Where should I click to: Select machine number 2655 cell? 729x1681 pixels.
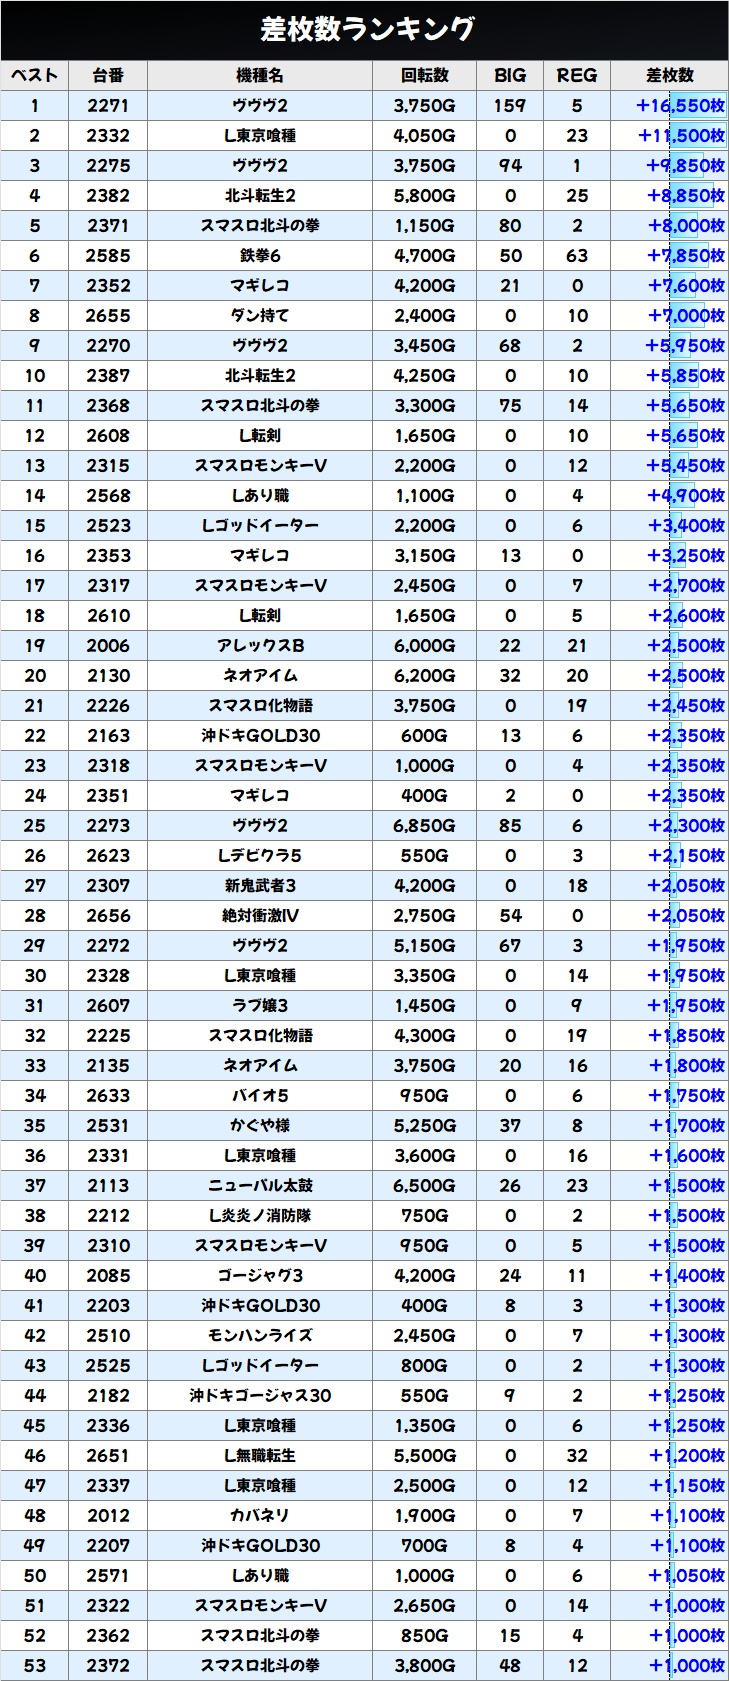click(x=108, y=316)
